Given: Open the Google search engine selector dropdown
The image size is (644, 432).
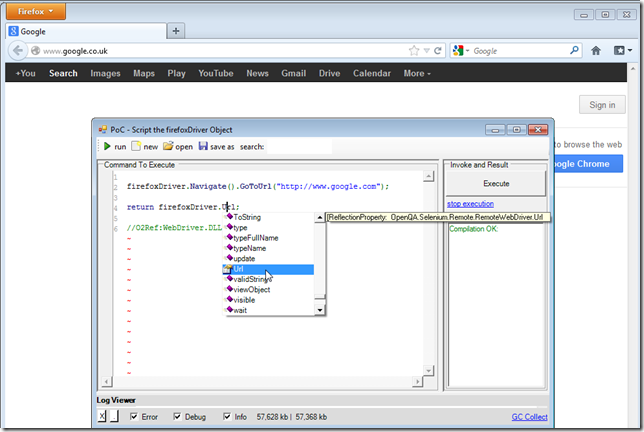Looking at the screenshot, I should [x=462, y=50].
